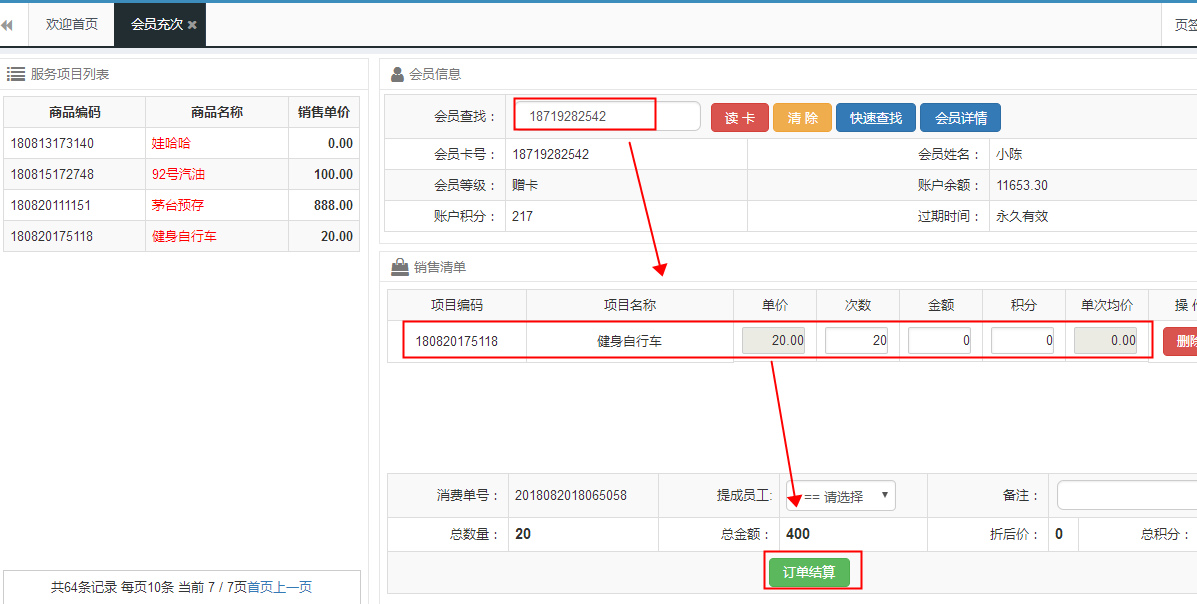
Task: Click the red 删除 button in sales row
Action: 1182,341
